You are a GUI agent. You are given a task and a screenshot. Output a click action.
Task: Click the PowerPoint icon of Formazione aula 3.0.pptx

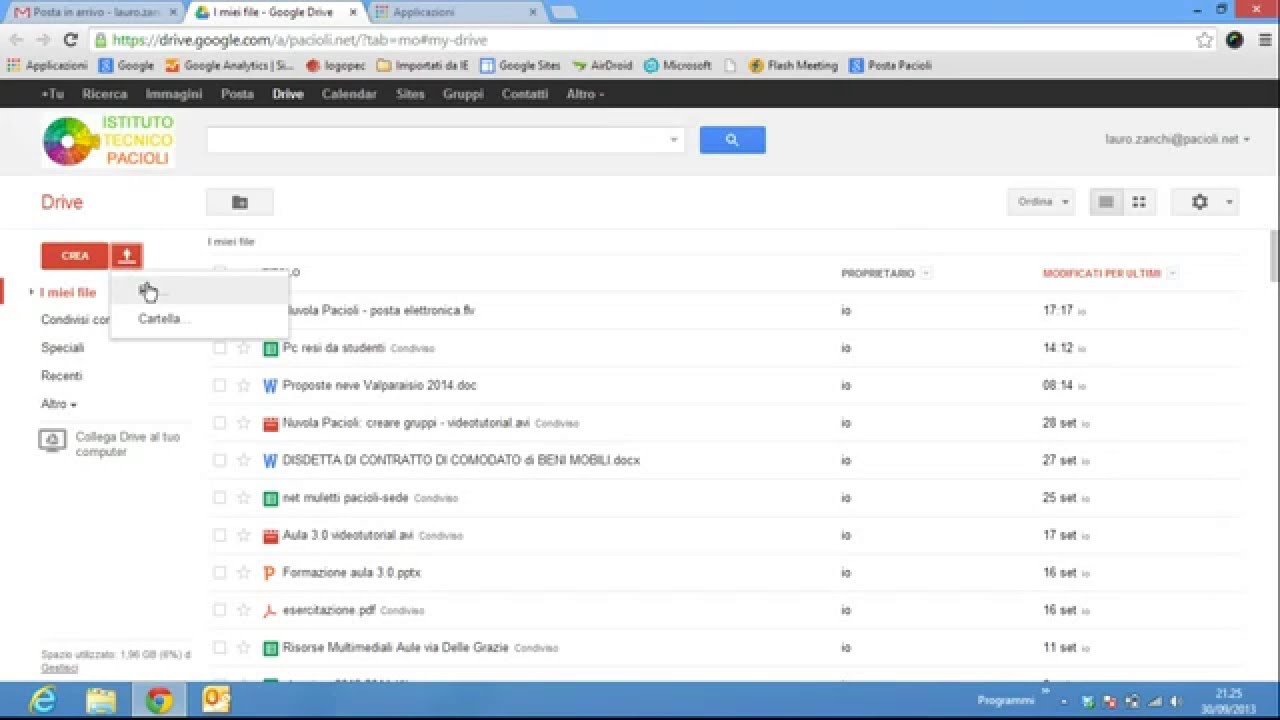click(x=270, y=573)
